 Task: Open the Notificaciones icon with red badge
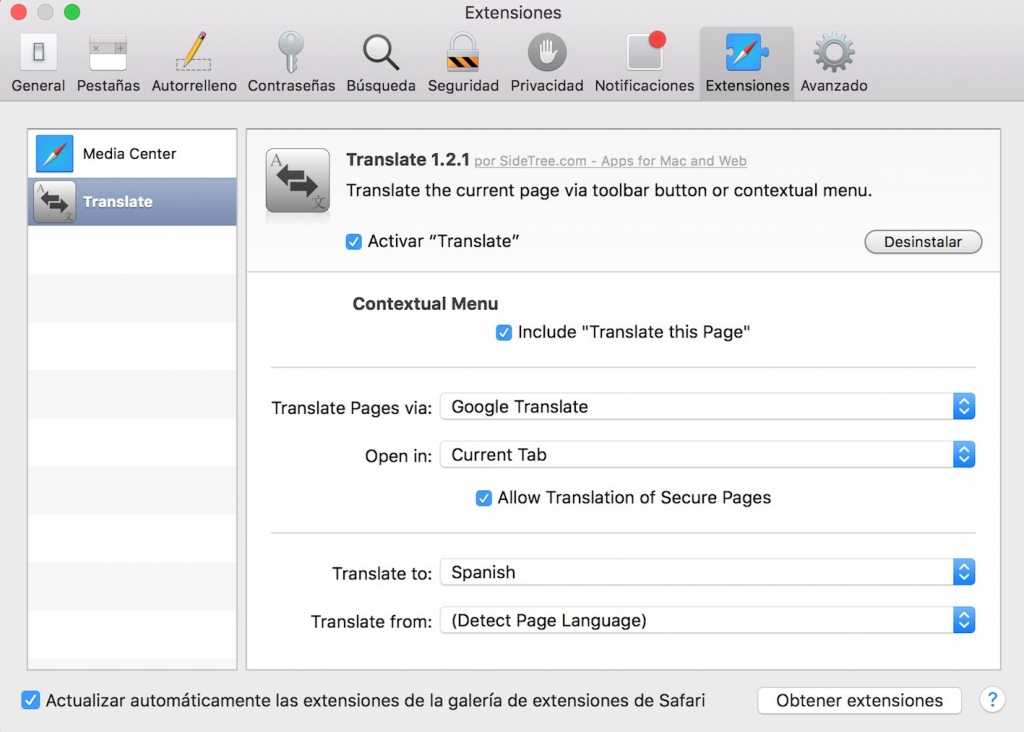coord(645,52)
